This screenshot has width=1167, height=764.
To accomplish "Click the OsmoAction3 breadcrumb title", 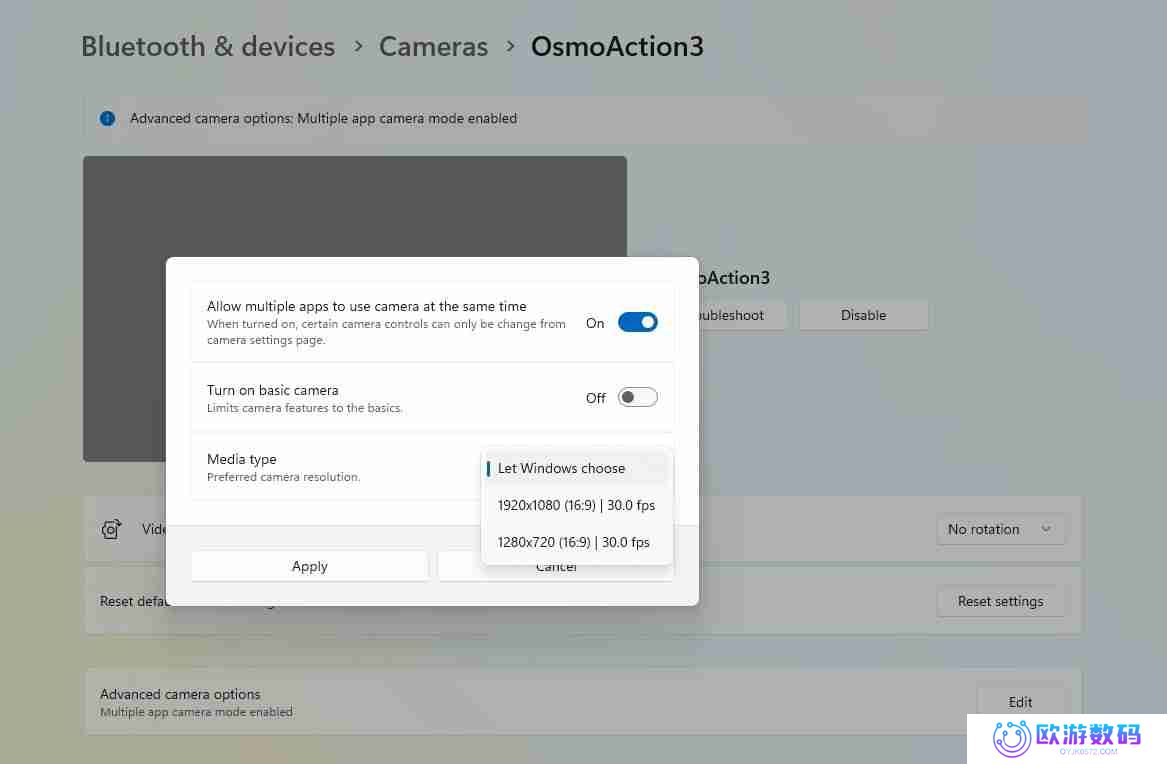I will pyautogui.click(x=617, y=46).
